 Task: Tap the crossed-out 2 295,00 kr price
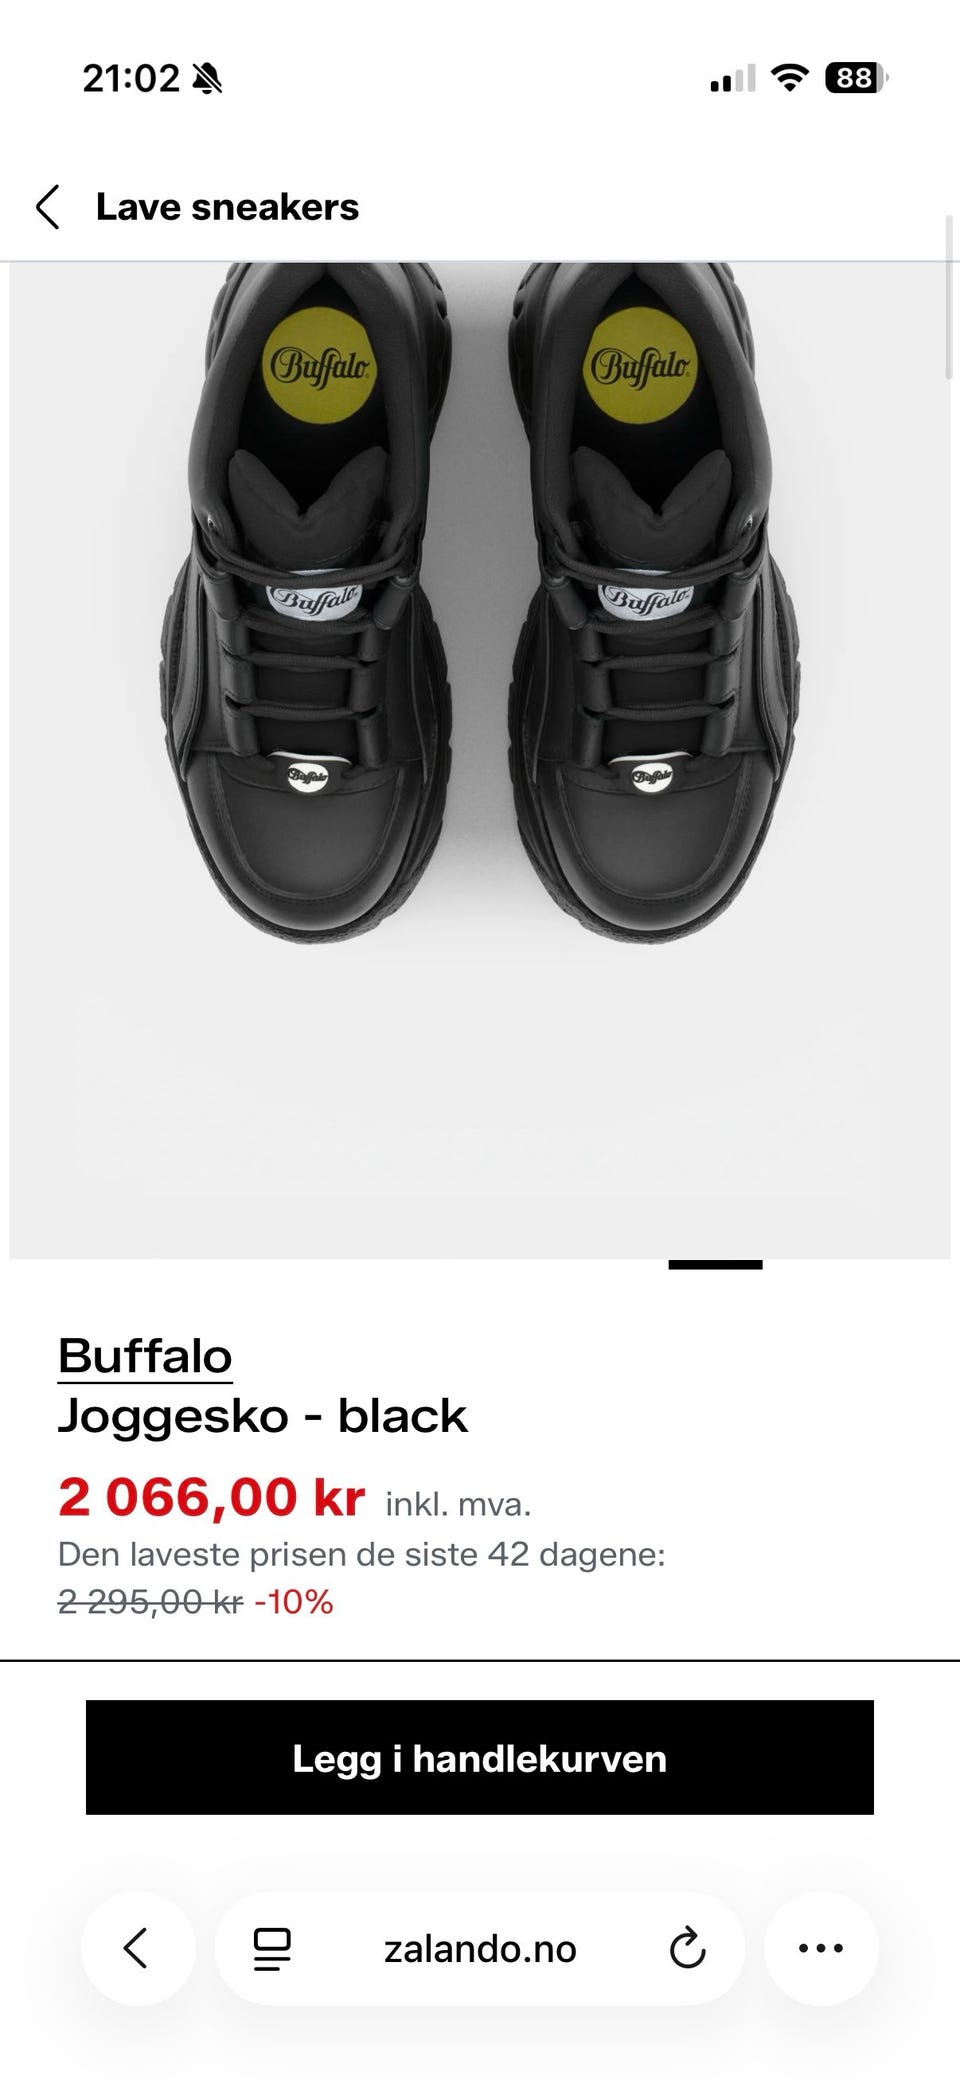(150, 1602)
